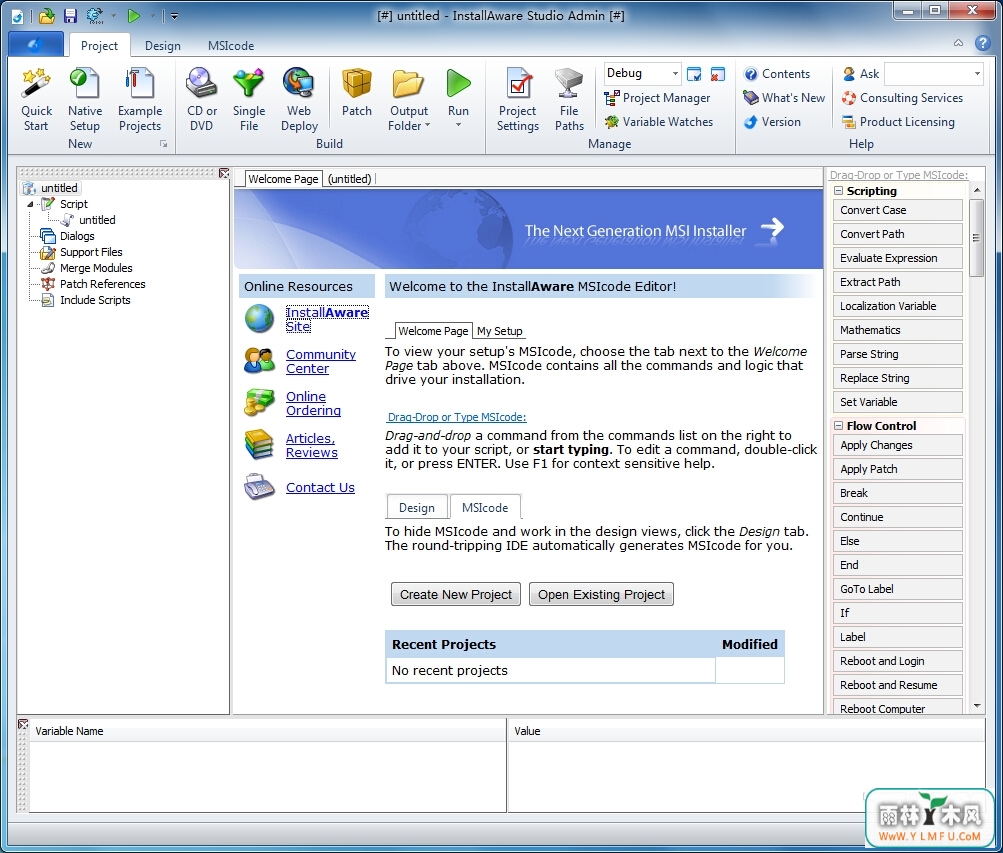Open the Output Folder
Image resolution: width=1003 pixels, height=853 pixels.
pyautogui.click(x=409, y=93)
